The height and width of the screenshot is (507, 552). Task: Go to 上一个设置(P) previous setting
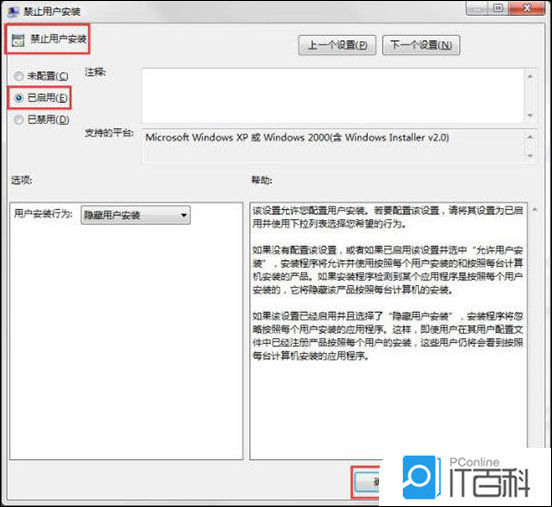coord(337,45)
